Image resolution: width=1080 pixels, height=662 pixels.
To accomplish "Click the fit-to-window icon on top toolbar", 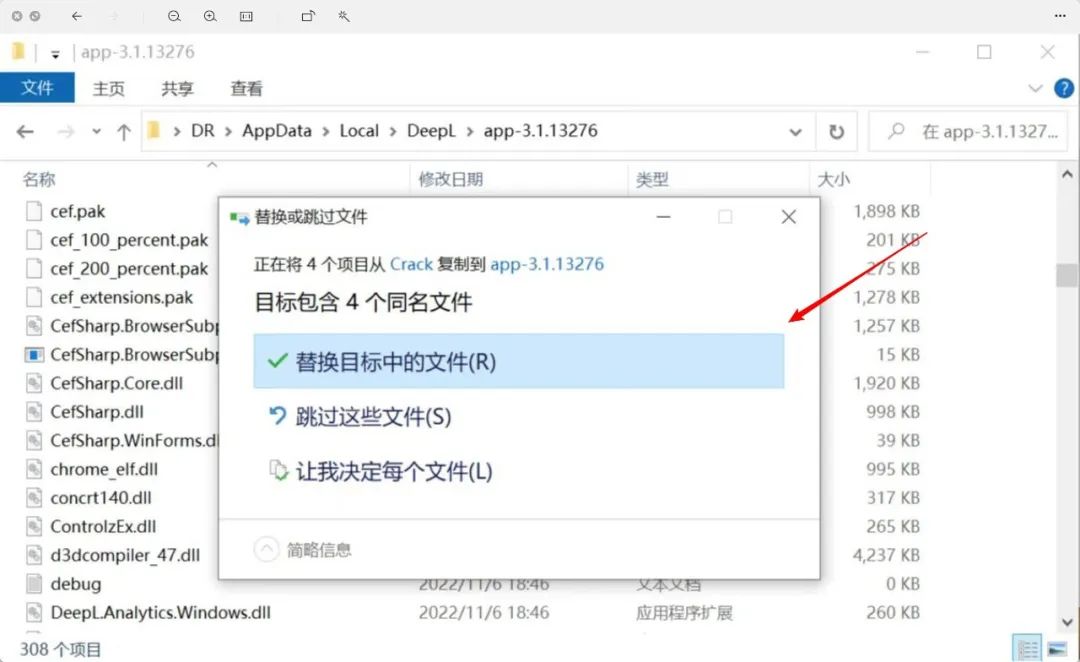I will [x=245, y=17].
